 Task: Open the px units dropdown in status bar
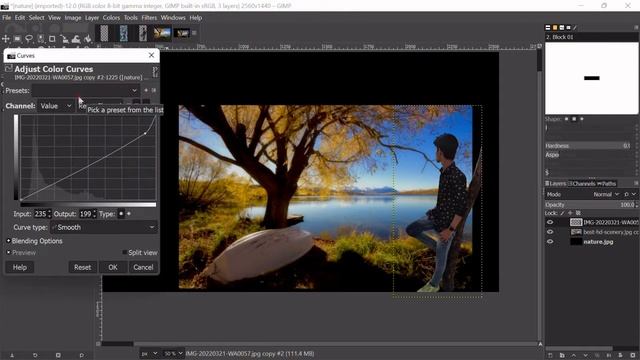coord(149,353)
